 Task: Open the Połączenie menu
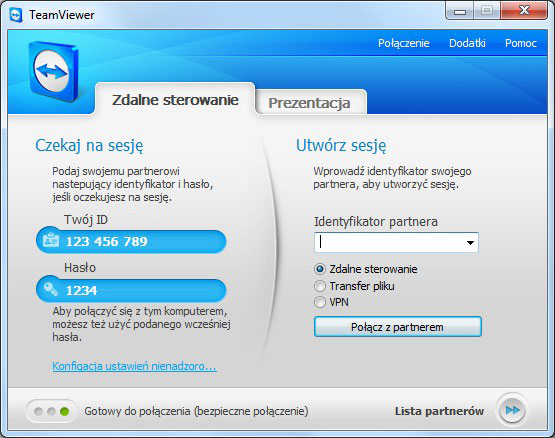(x=404, y=43)
